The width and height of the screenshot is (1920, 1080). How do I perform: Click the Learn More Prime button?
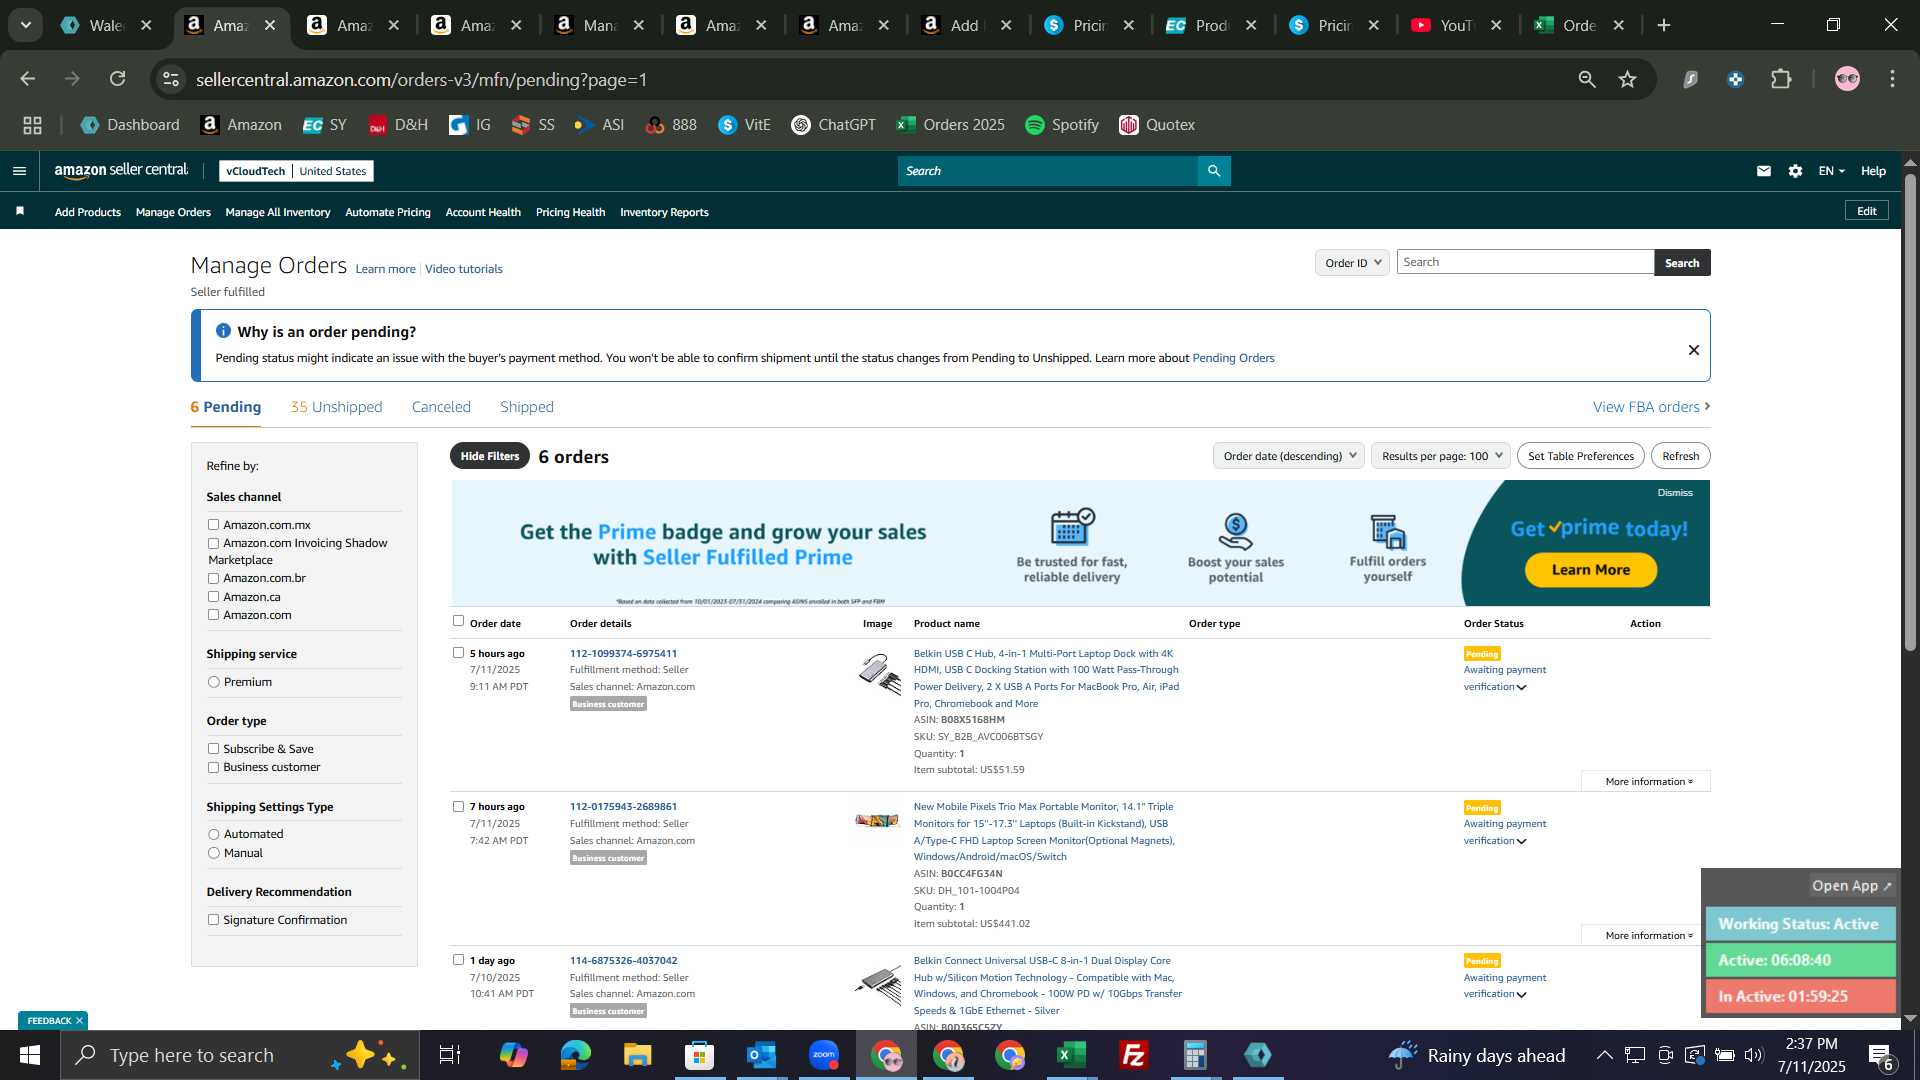click(1591, 570)
